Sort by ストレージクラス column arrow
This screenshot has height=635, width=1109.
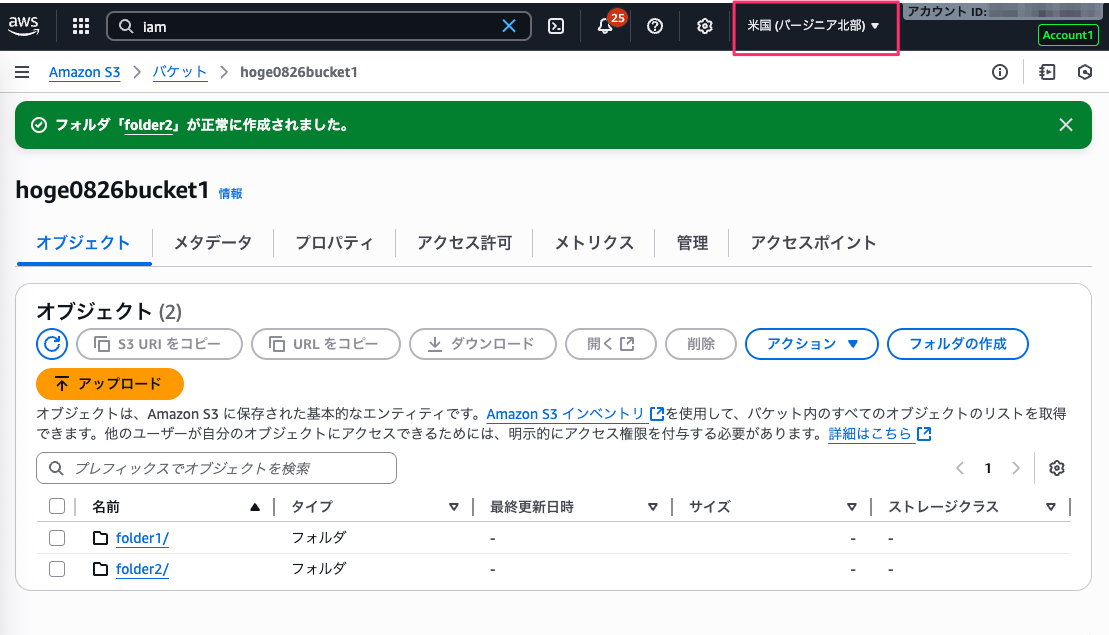[1050, 507]
